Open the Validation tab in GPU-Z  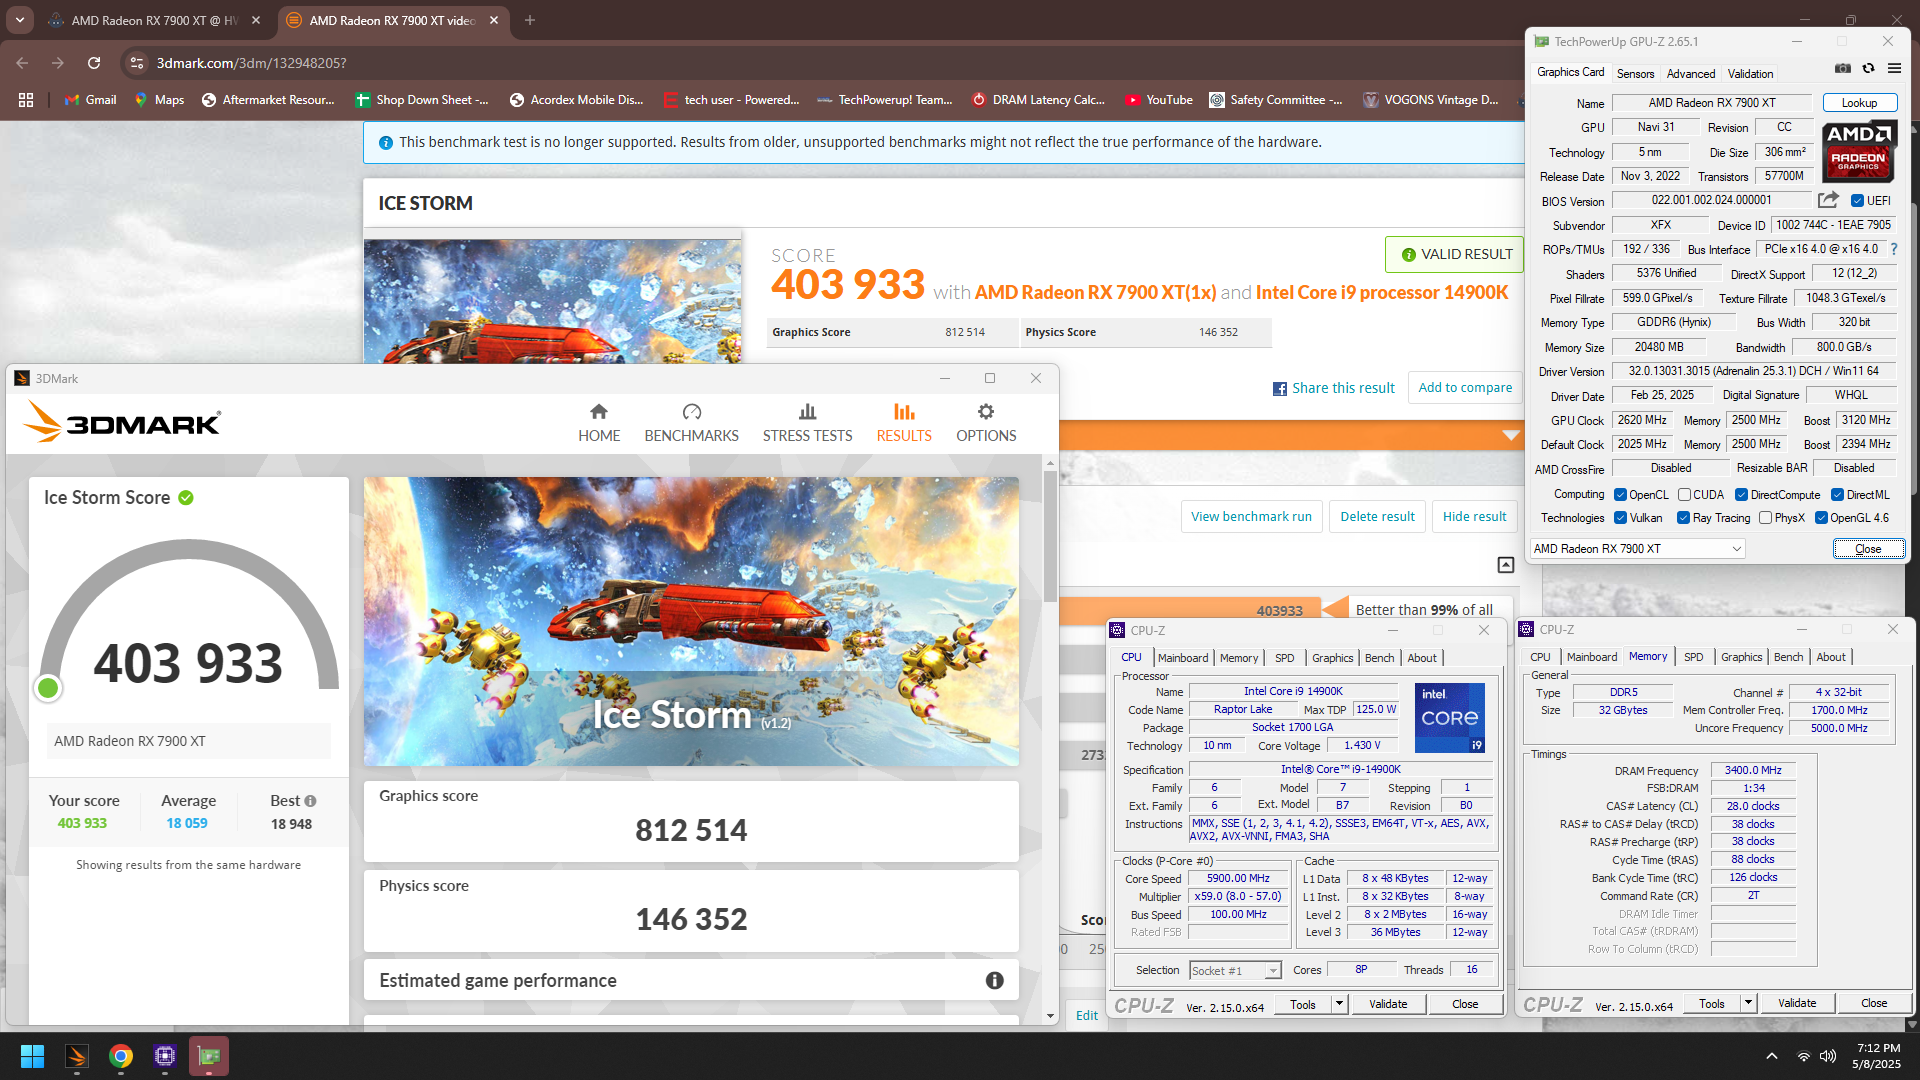1750,74
